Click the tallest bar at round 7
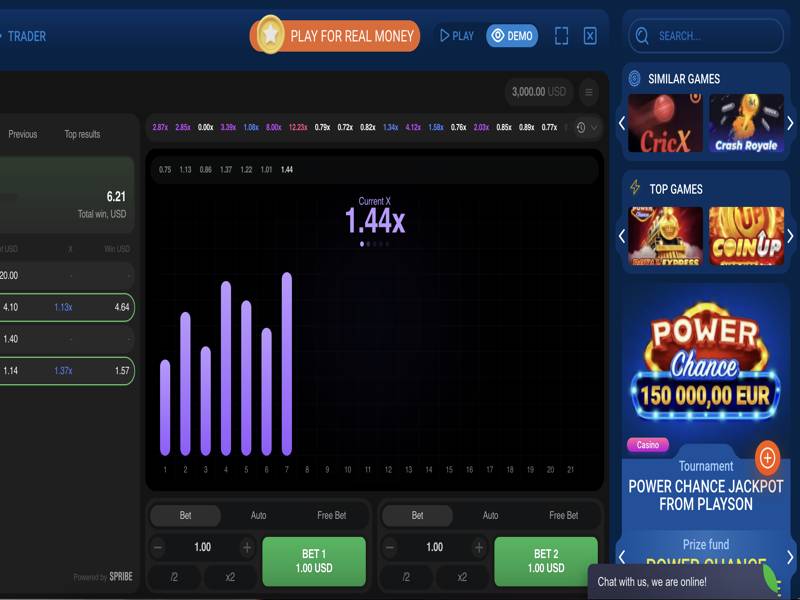 coord(287,364)
